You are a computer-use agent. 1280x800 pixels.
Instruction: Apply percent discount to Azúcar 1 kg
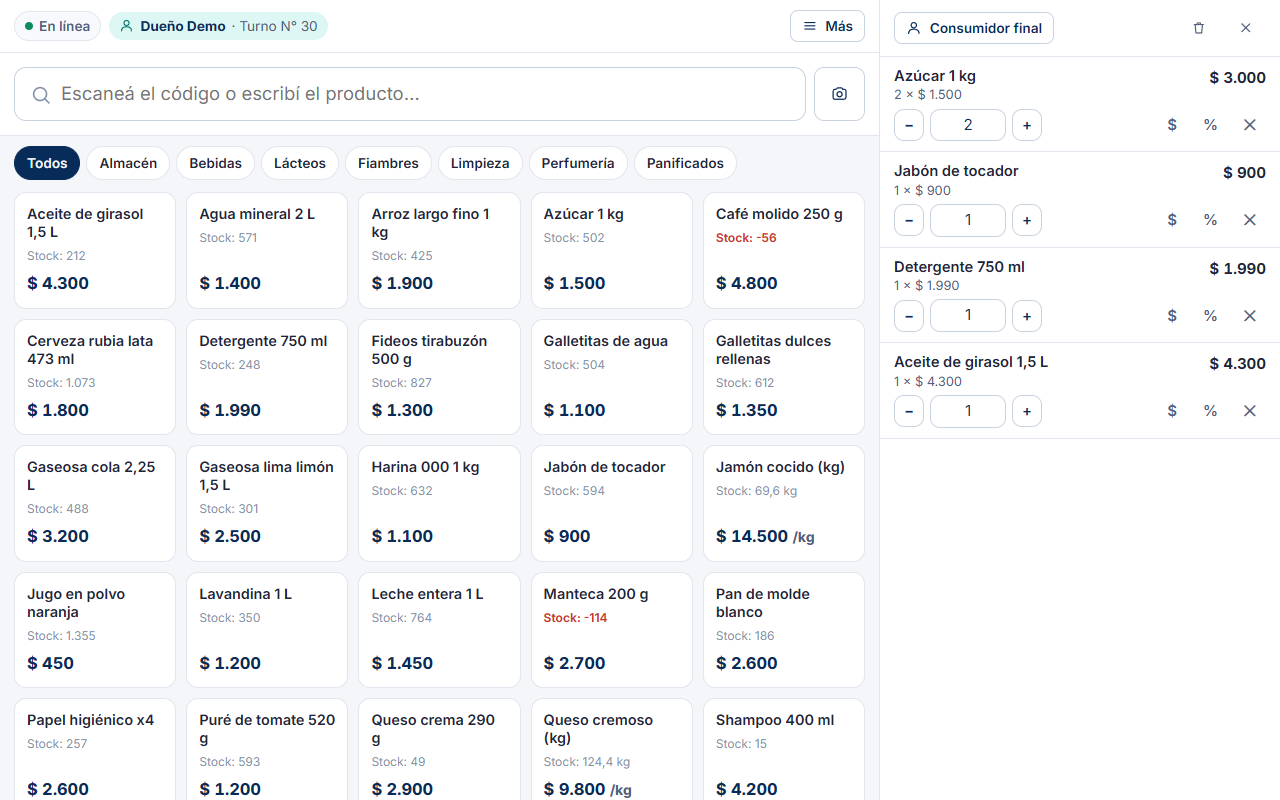coord(1210,125)
